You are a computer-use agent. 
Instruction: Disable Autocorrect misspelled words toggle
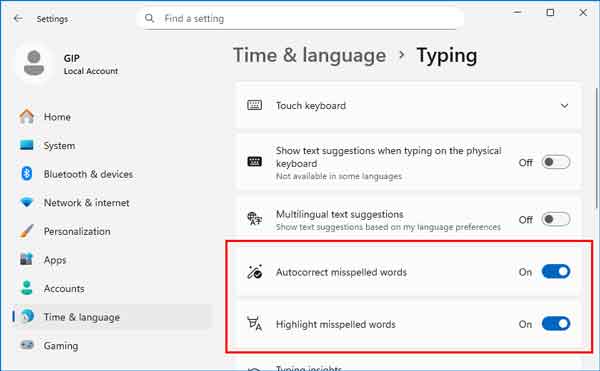[556, 272]
